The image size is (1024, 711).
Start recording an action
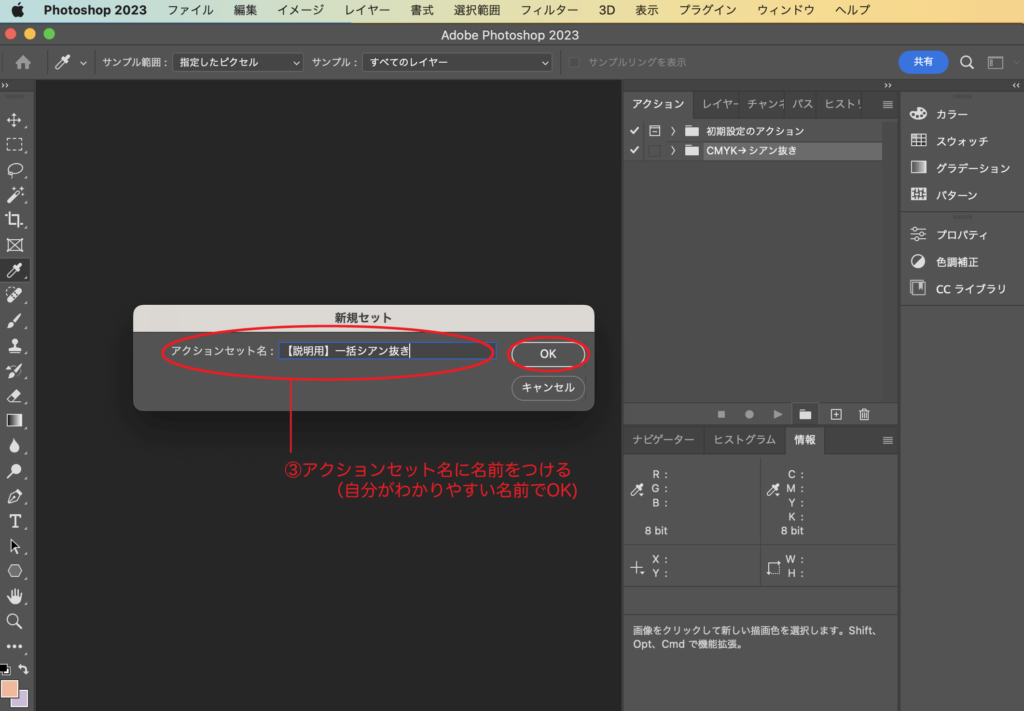(x=749, y=415)
